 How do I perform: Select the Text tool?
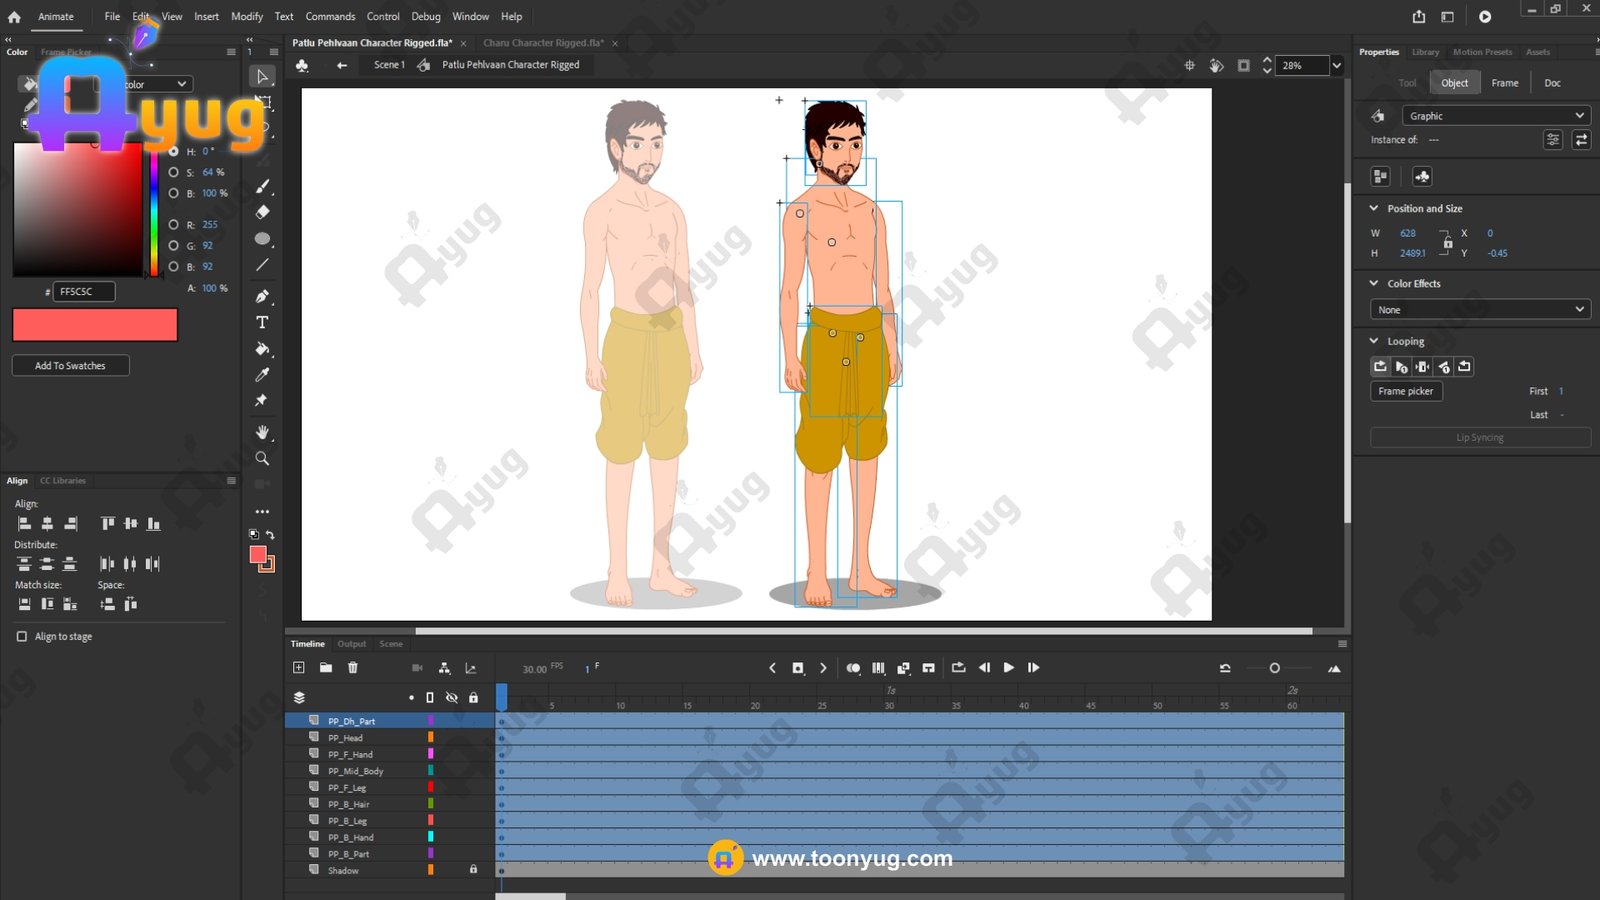pyautogui.click(x=262, y=323)
